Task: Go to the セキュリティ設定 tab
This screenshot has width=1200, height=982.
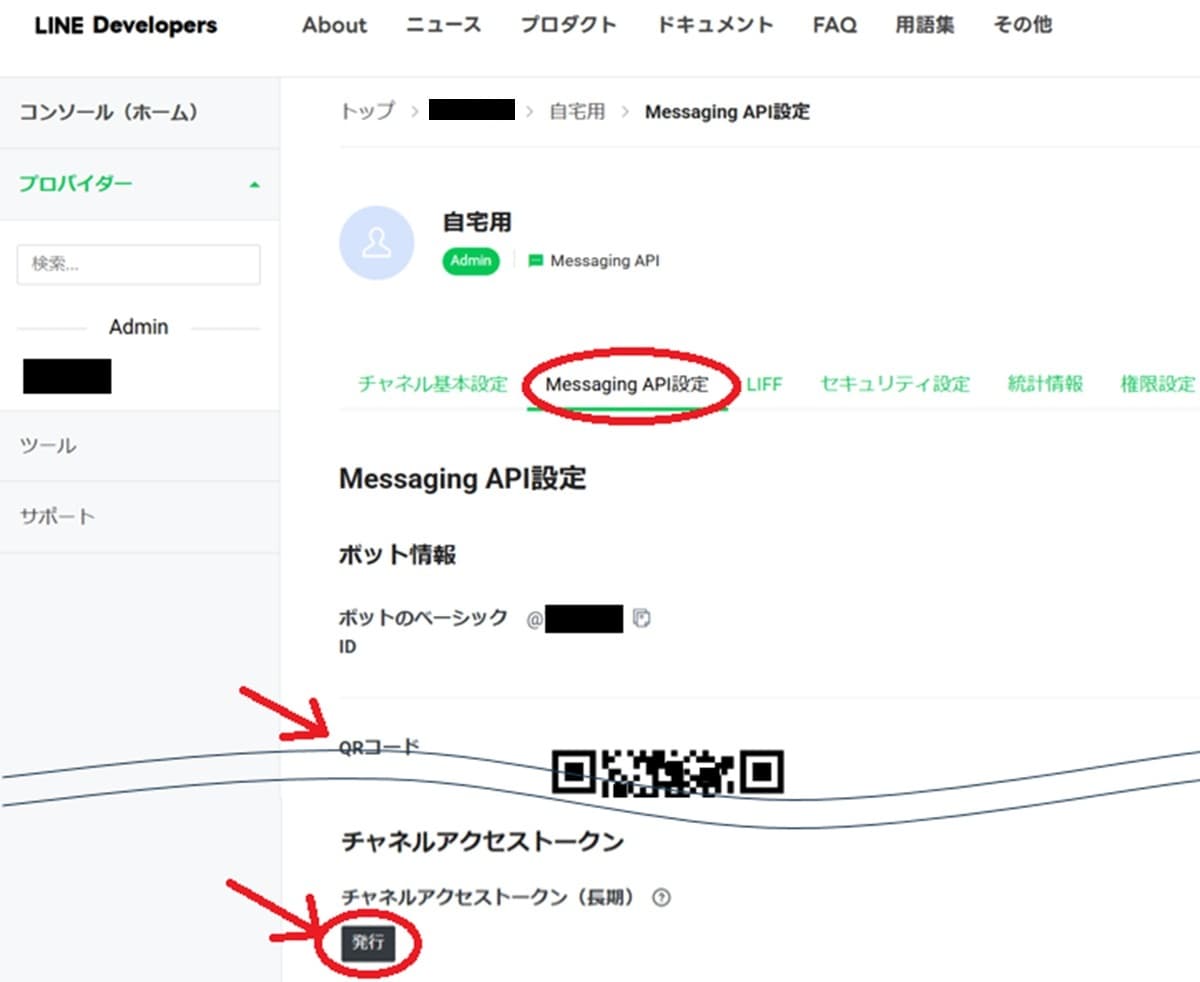Action: pyautogui.click(x=894, y=384)
